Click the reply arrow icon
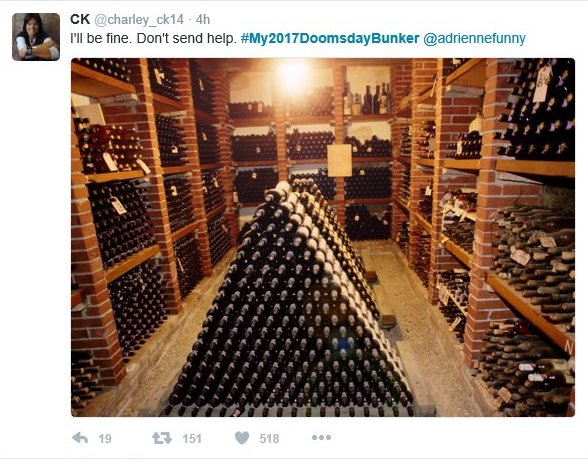Viewport: 588px width, 462px height. coord(80,438)
